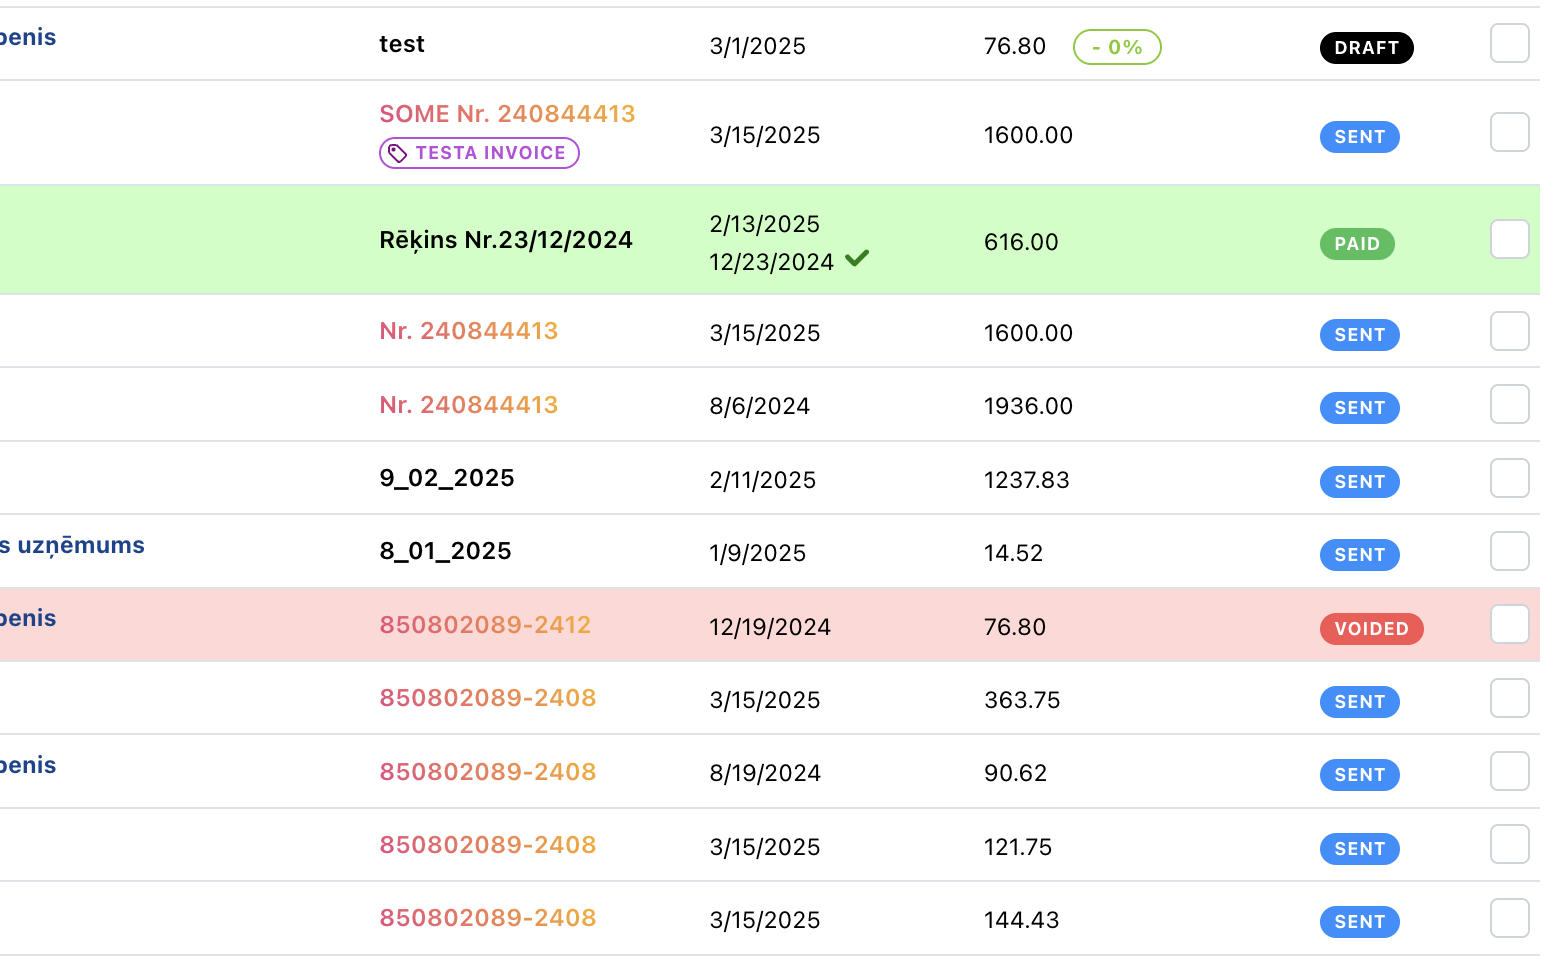Check the box for the VOIDED invoice
The image size is (1554, 960).
tap(1509, 624)
